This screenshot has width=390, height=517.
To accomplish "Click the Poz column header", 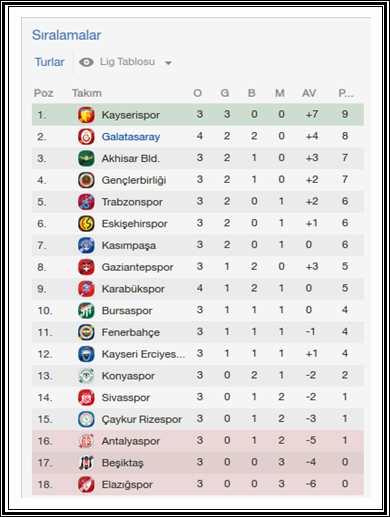I will (x=43, y=93).
